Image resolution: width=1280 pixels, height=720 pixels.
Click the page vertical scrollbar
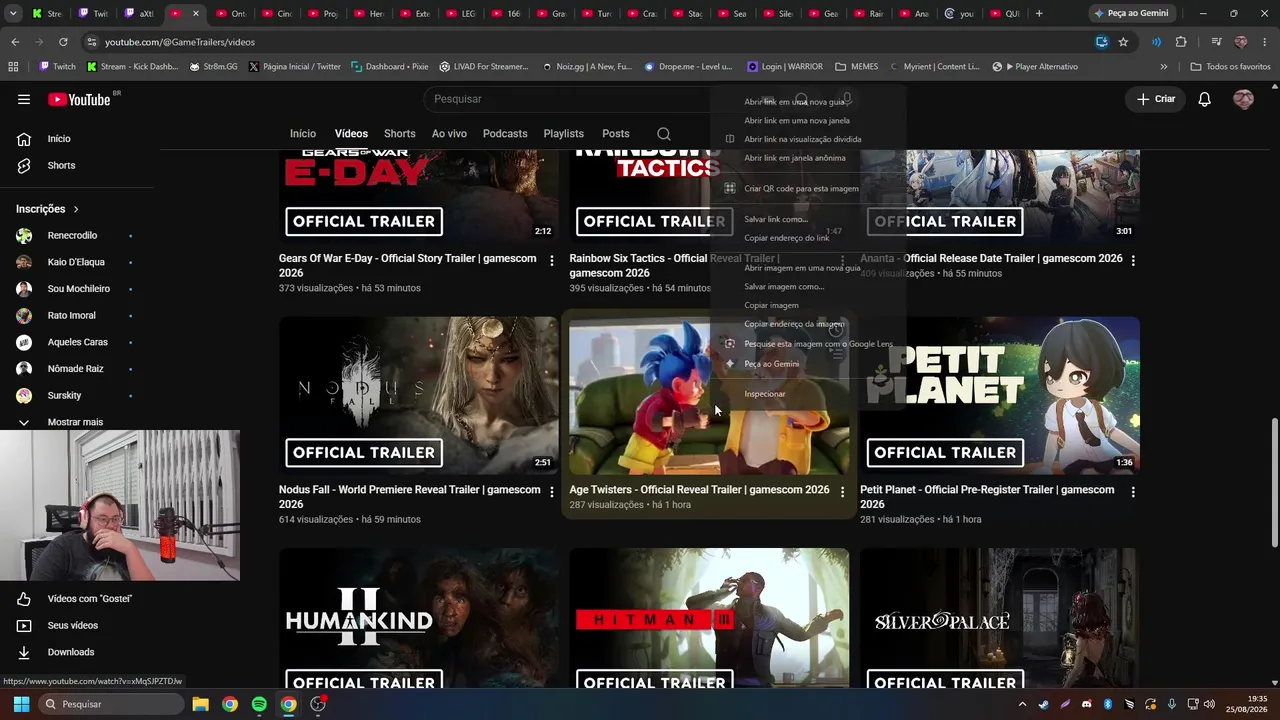point(1274,482)
